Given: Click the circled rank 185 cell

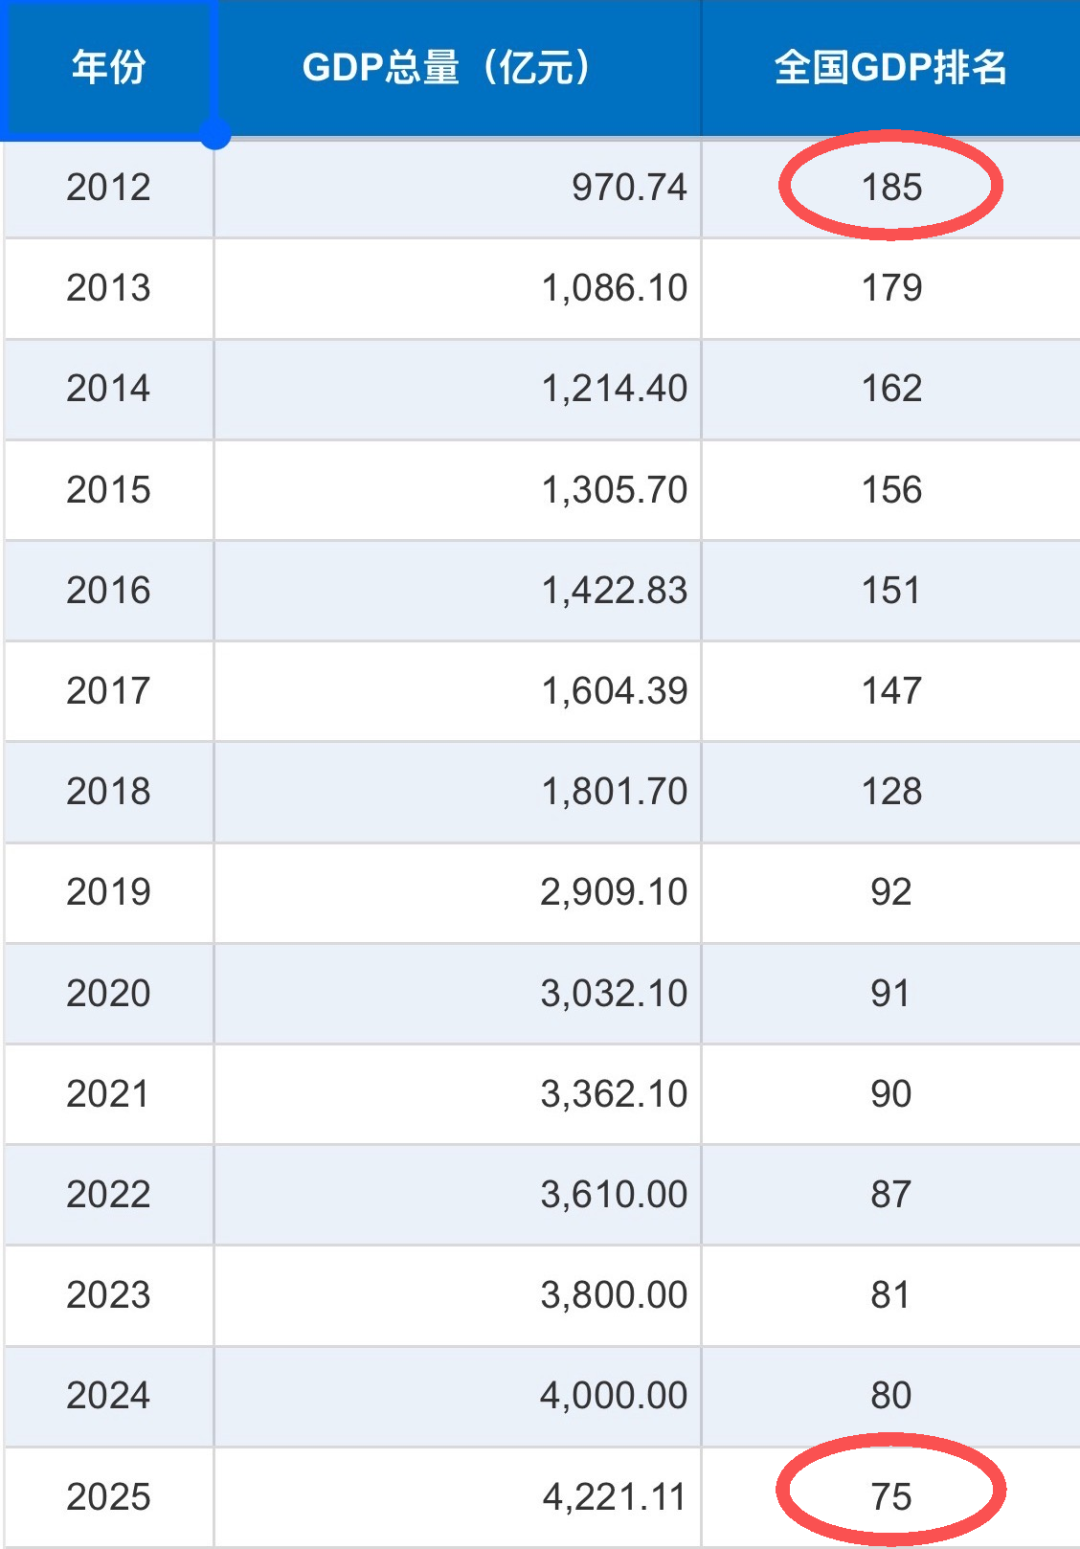Looking at the screenshot, I should point(891,187).
